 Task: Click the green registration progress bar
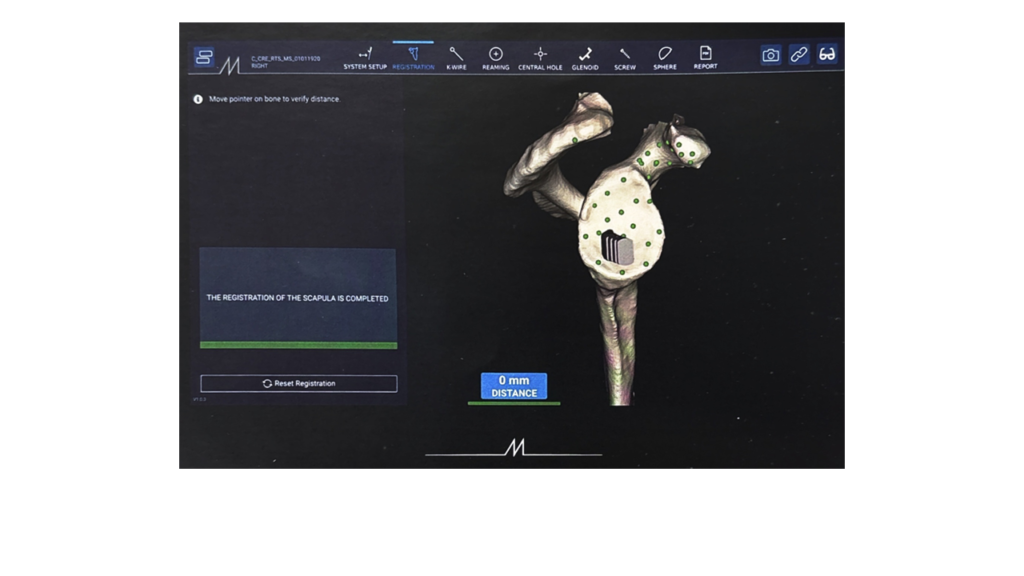point(298,345)
